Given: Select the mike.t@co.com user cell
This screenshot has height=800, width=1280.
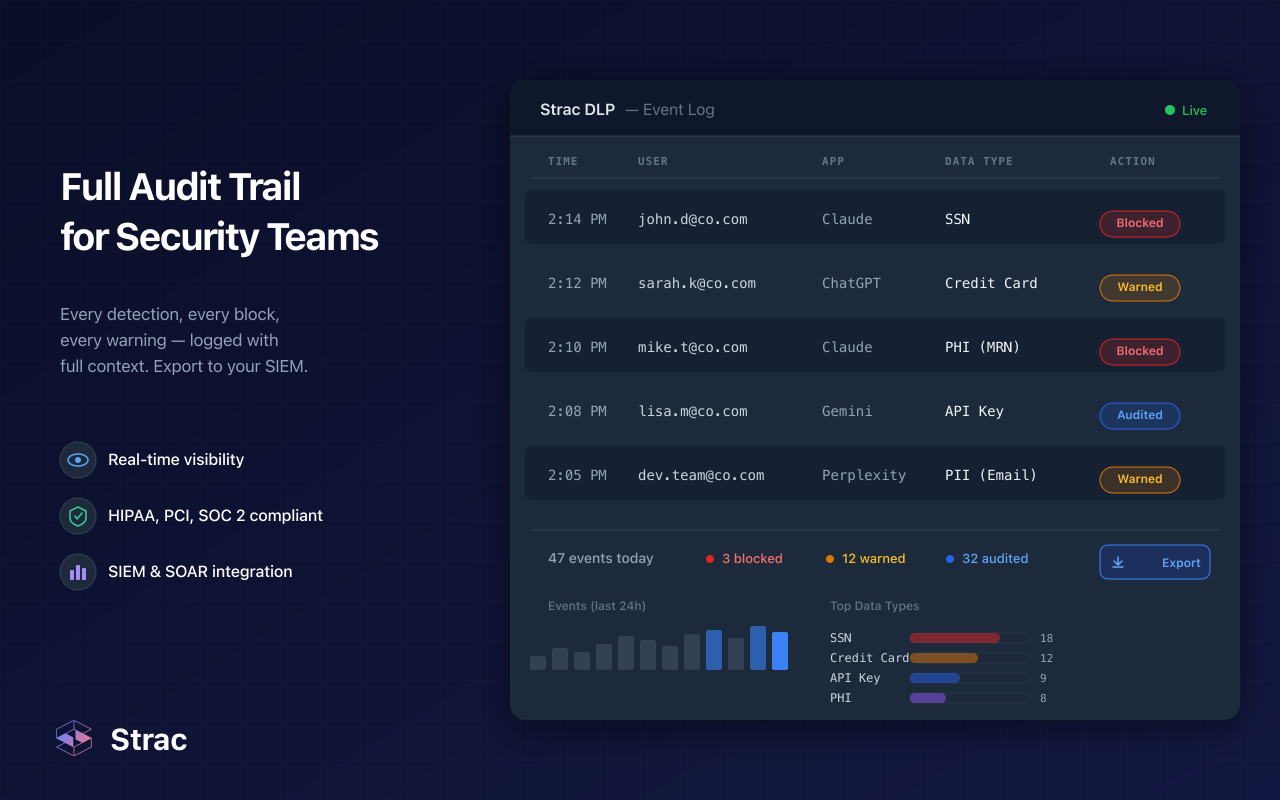Looking at the screenshot, I should (693, 347).
